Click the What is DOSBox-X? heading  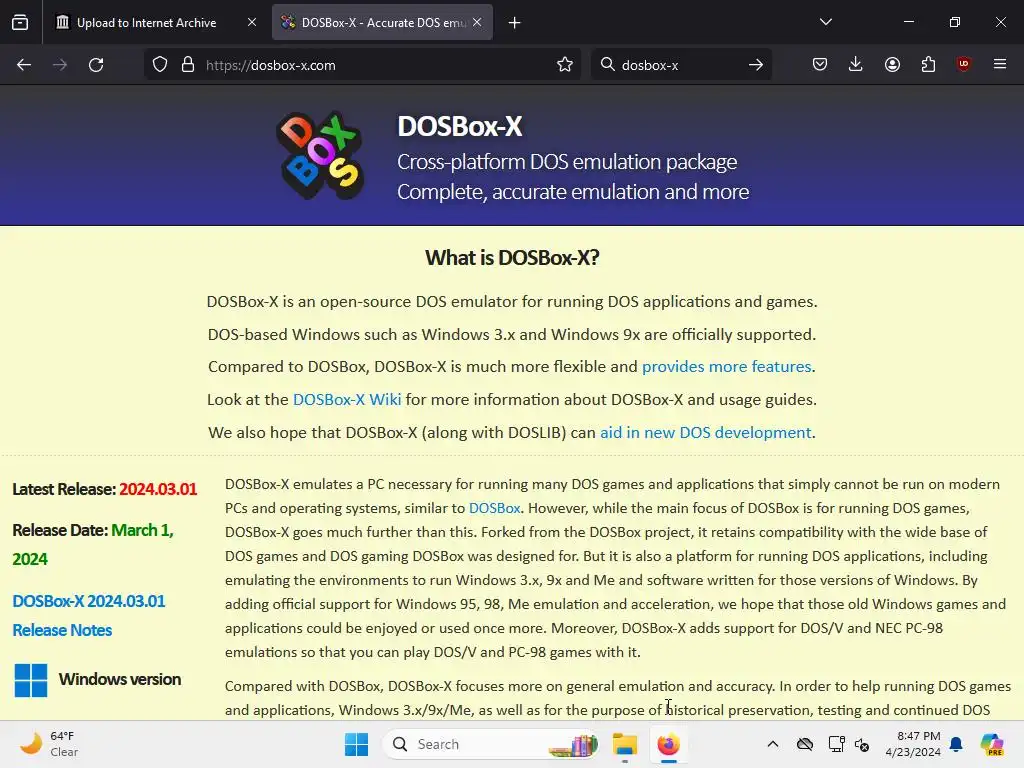[x=512, y=257]
